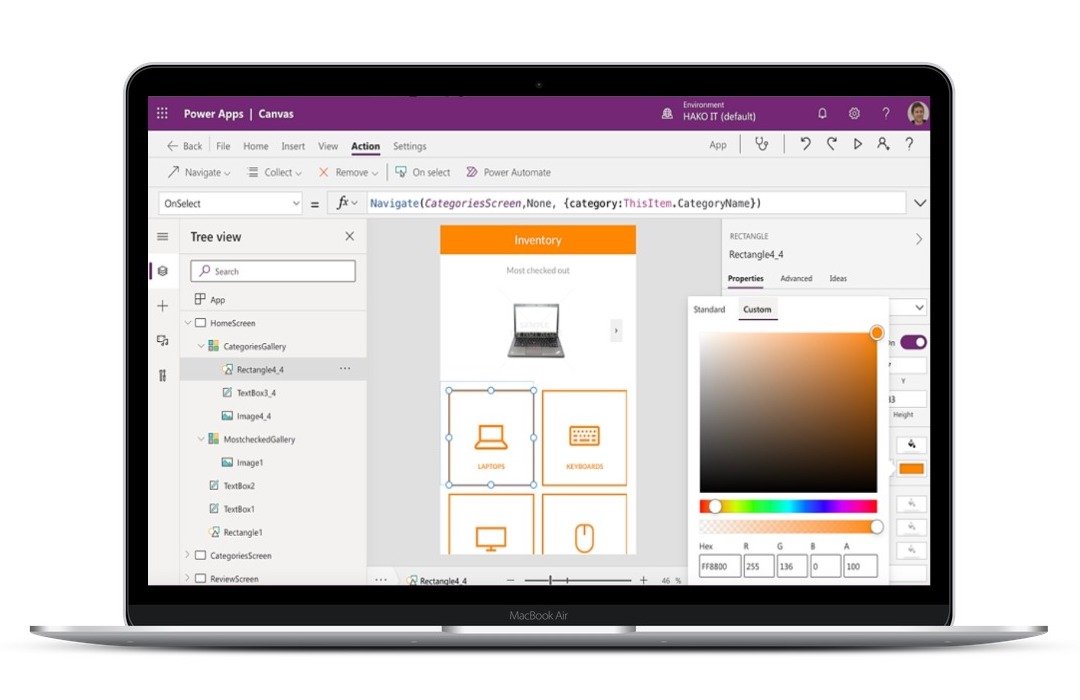Switch to the Standard color tab

click(709, 310)
